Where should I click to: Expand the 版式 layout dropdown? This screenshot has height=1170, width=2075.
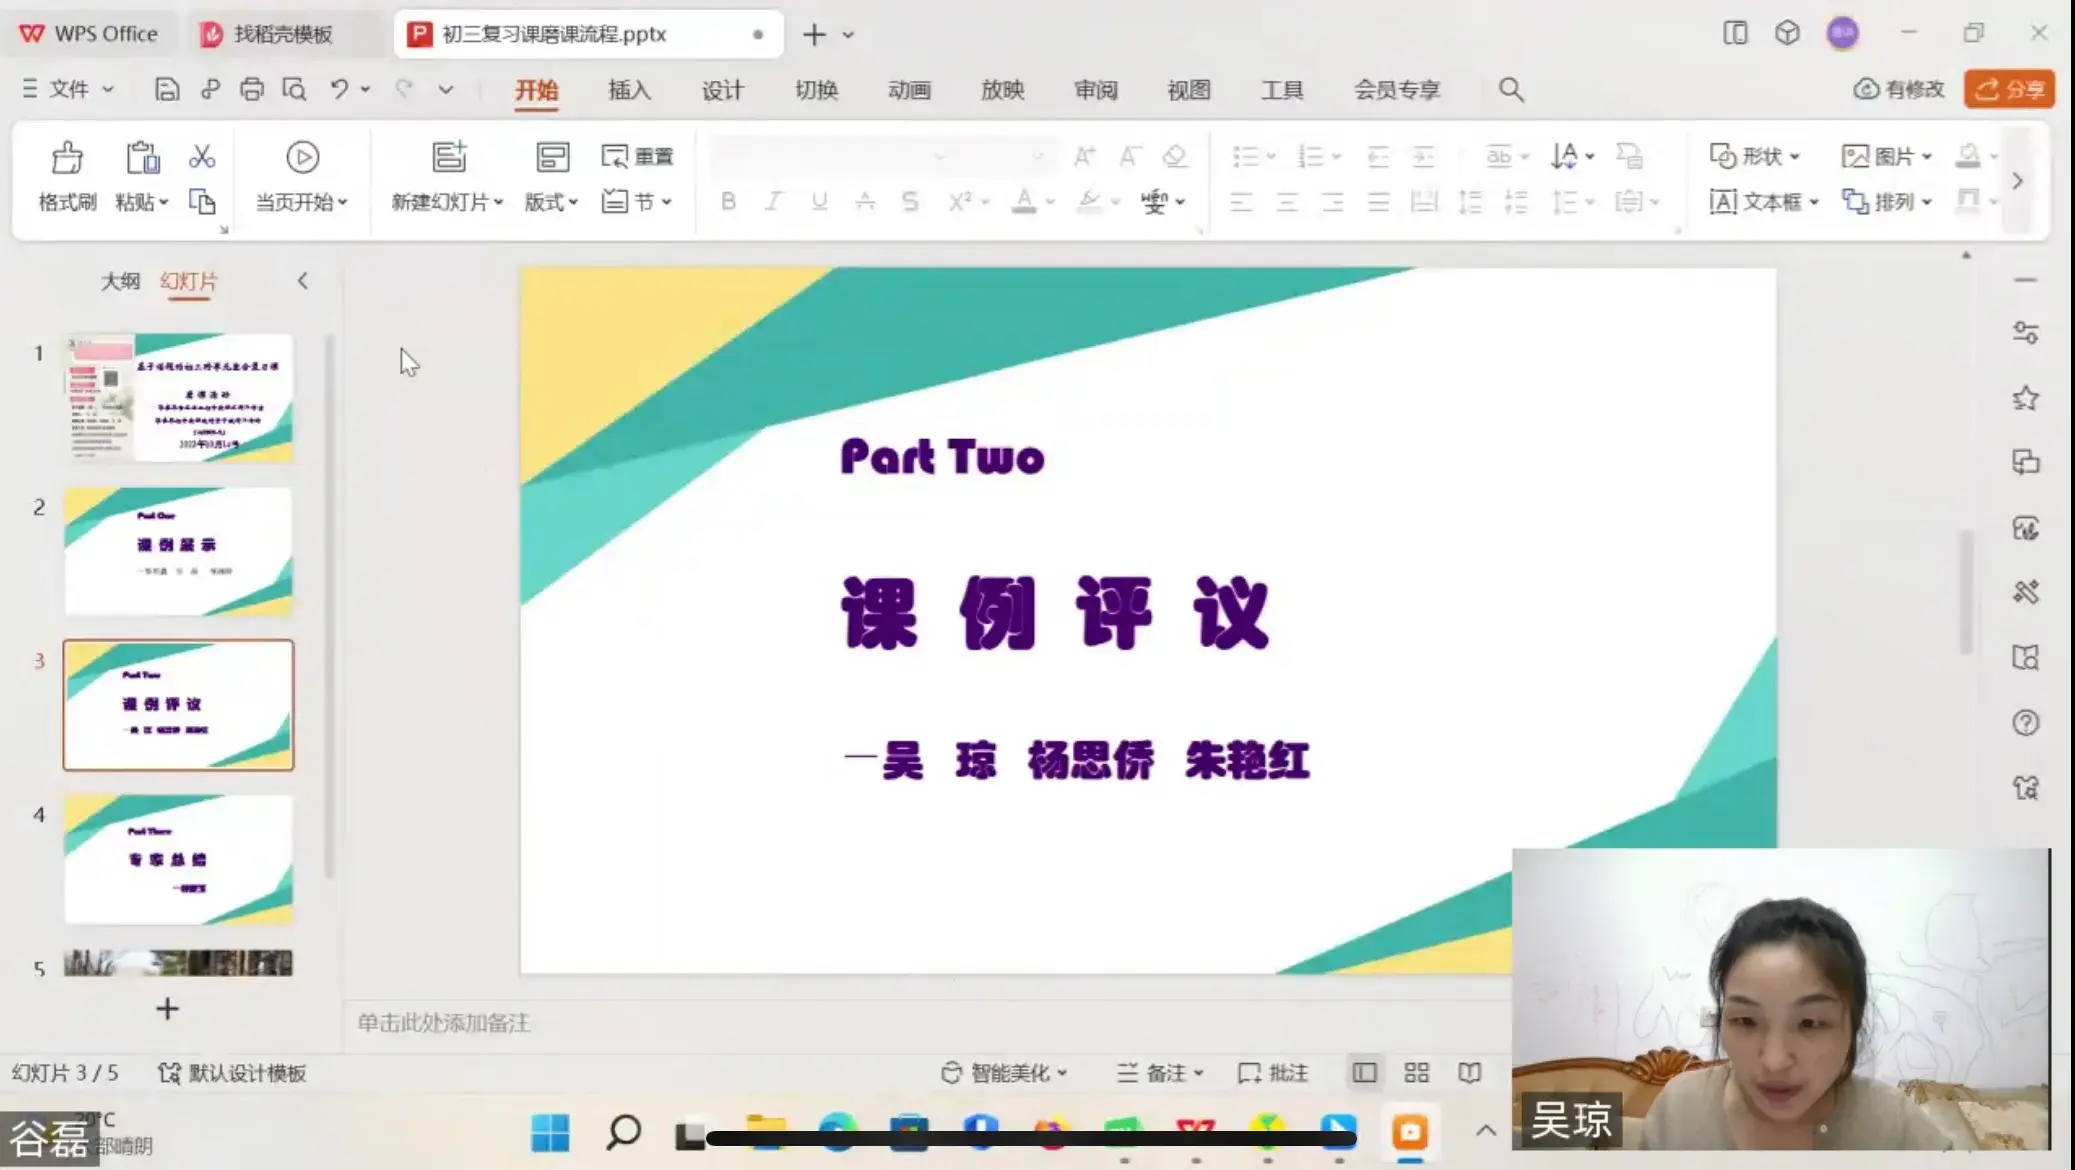[x=552, y=202]
